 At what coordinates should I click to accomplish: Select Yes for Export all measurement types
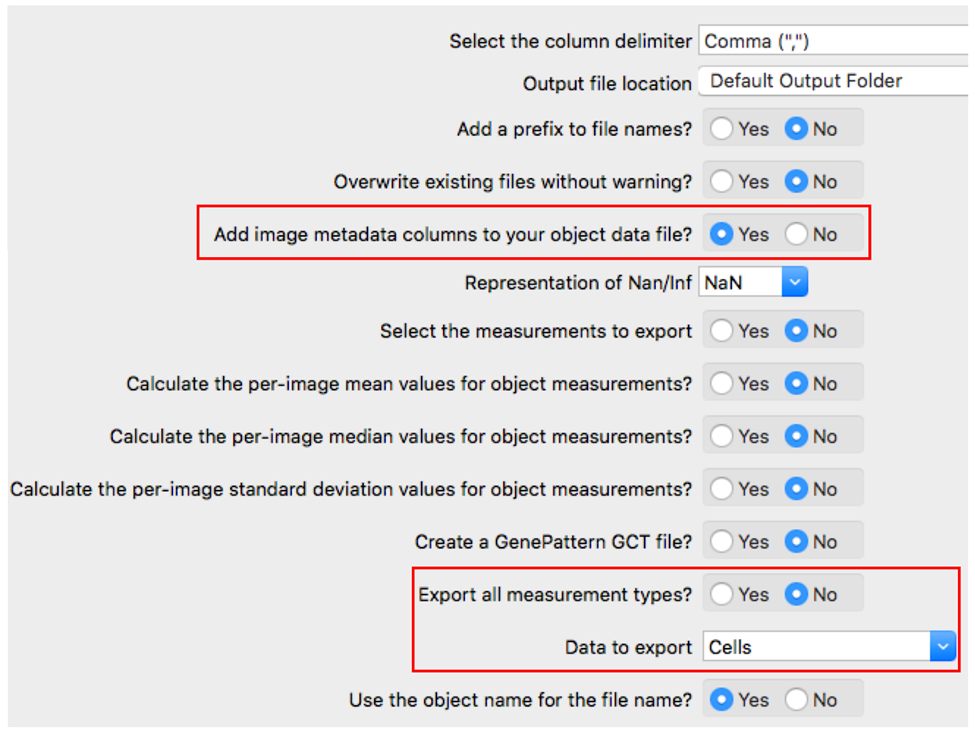722,594
